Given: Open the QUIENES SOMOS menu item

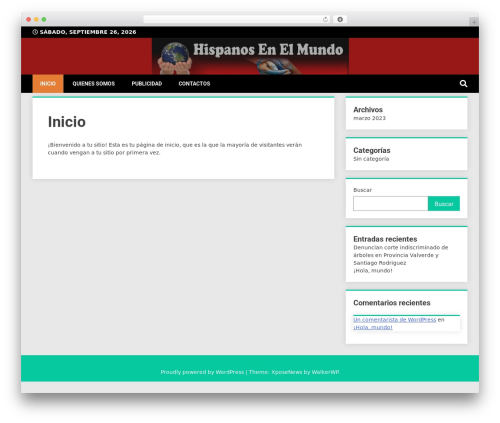Looking at the screenshot, I should (x=94, y=84).
